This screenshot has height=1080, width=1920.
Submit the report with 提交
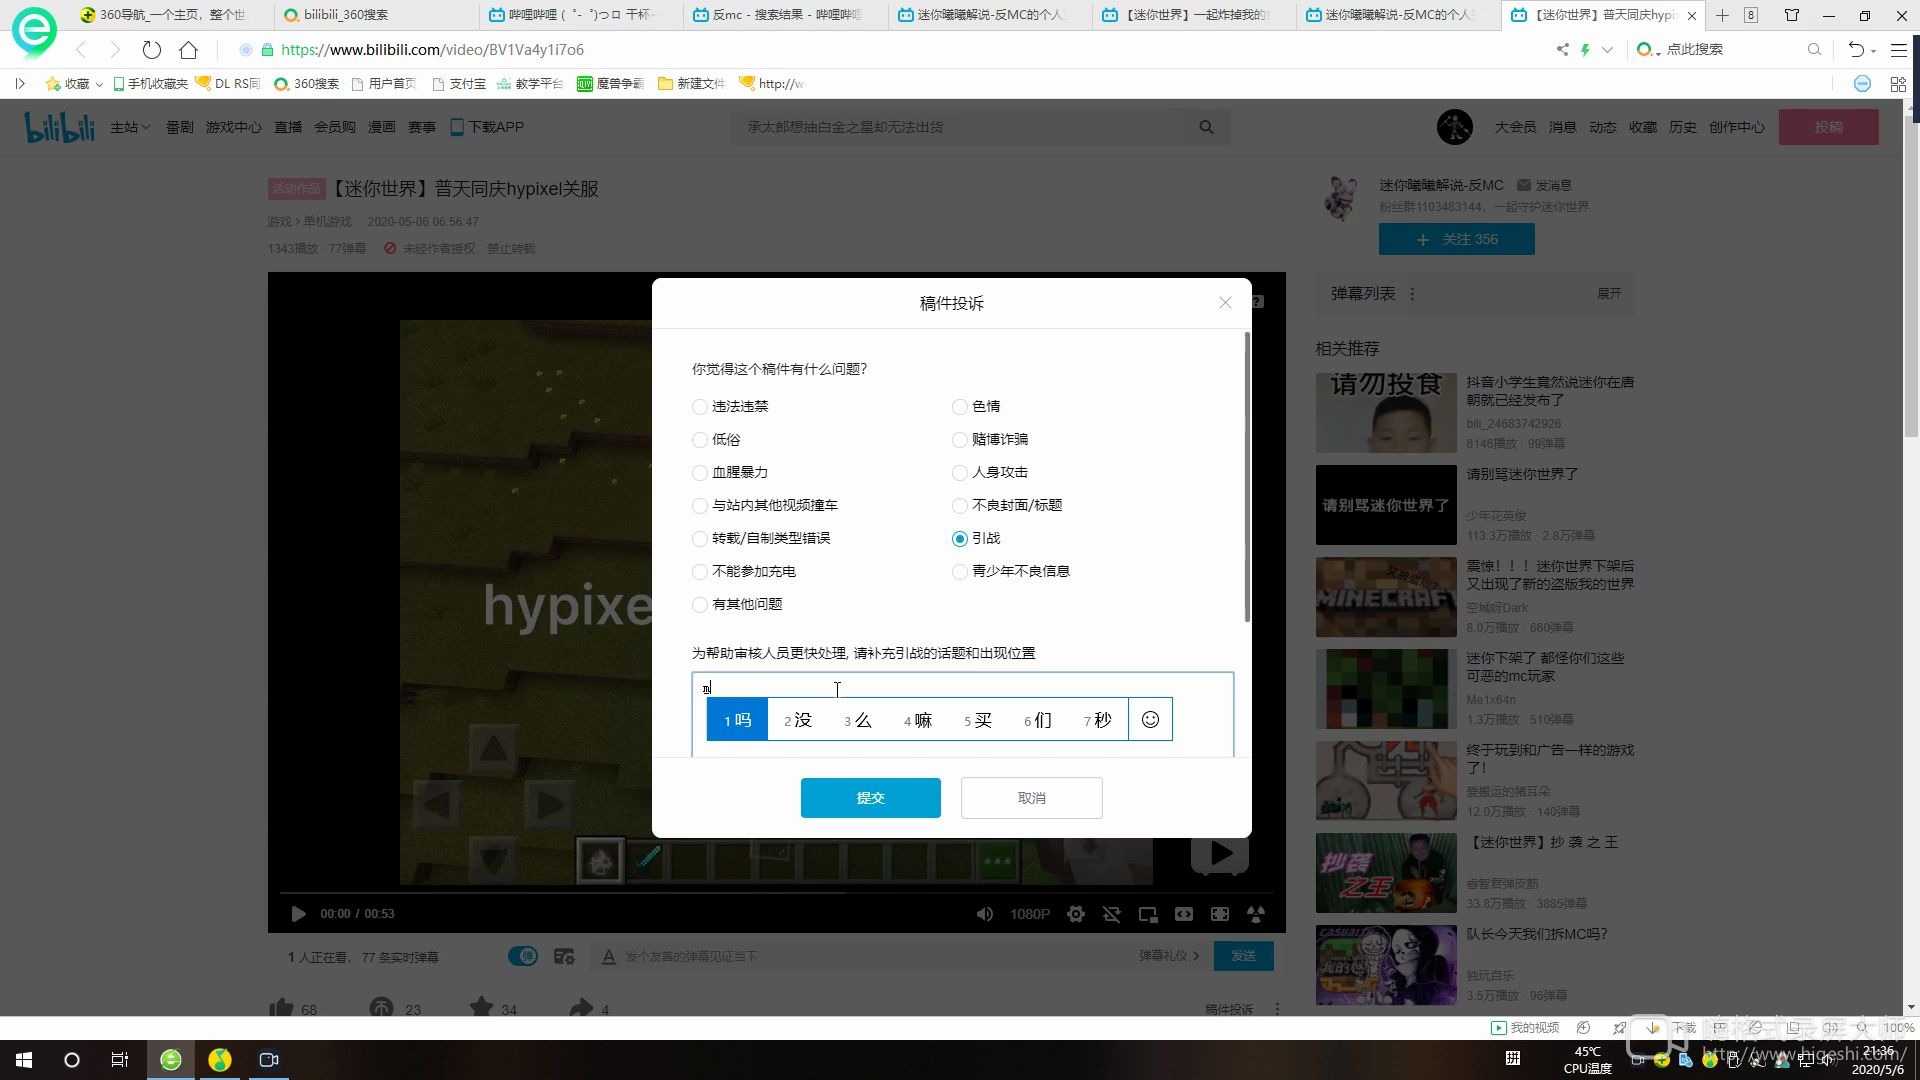pyautogui.click(x=870, y=797)
